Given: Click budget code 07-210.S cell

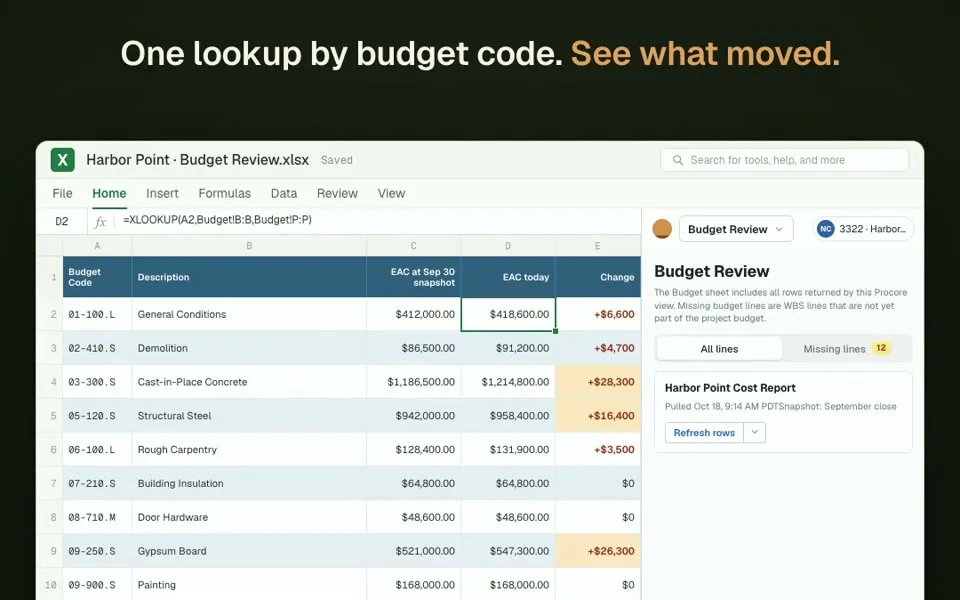Looking at the screenshot, I should tap(97, 483).
